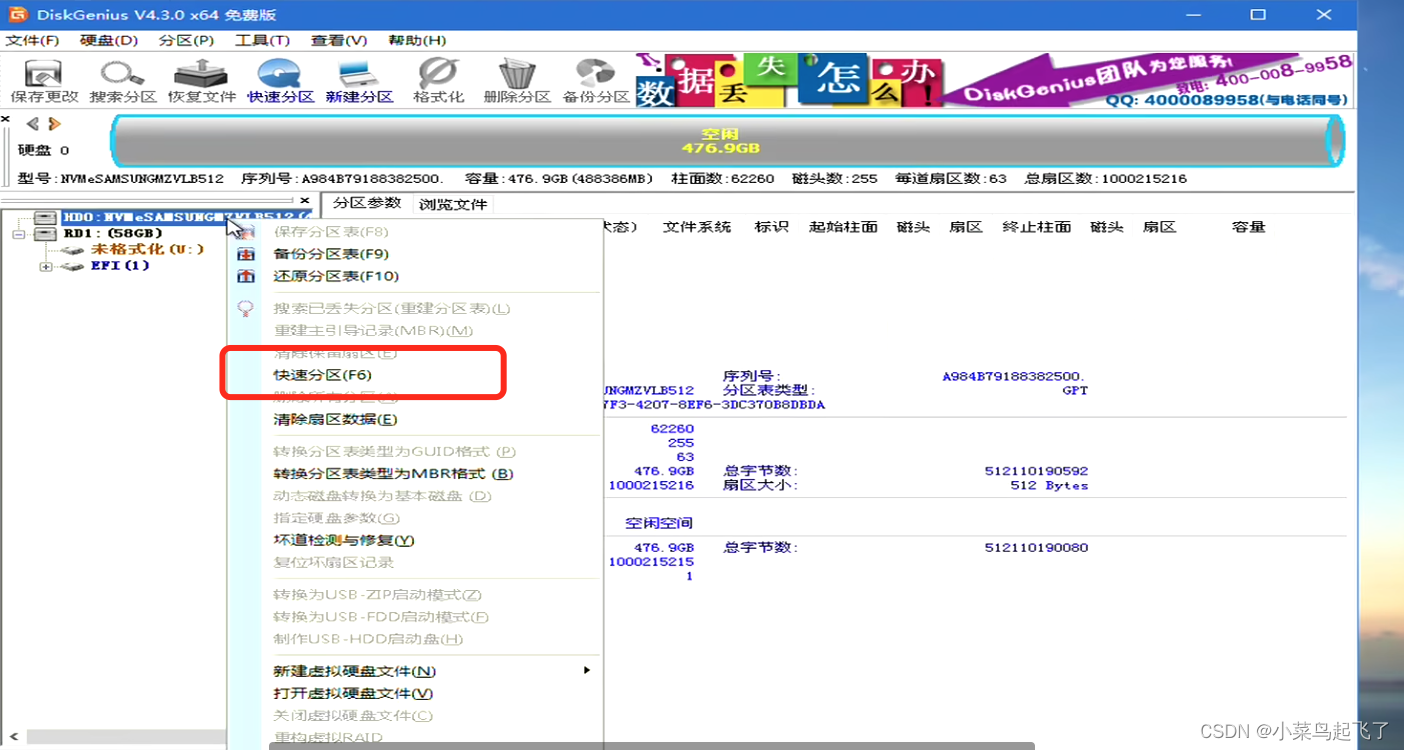Select the RD1:(58GB) tree item

[x=113, y=233]
